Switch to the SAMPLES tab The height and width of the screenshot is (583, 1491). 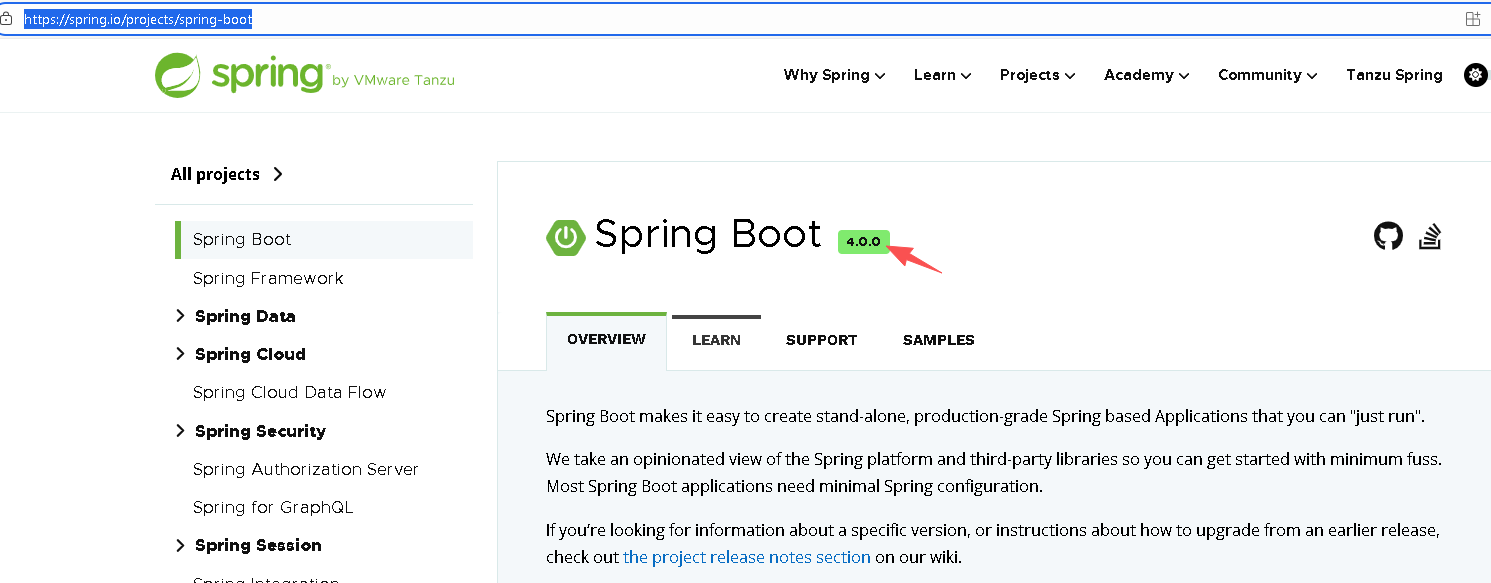click(x=938, y=340)
